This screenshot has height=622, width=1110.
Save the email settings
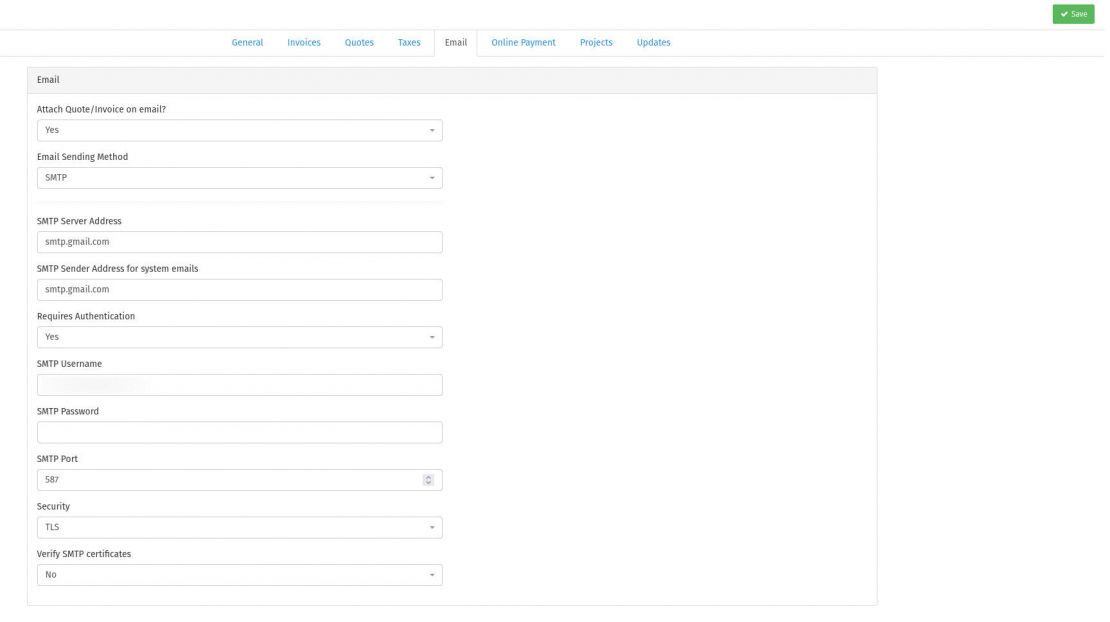pyautogui.click(x=1073, y=14)
